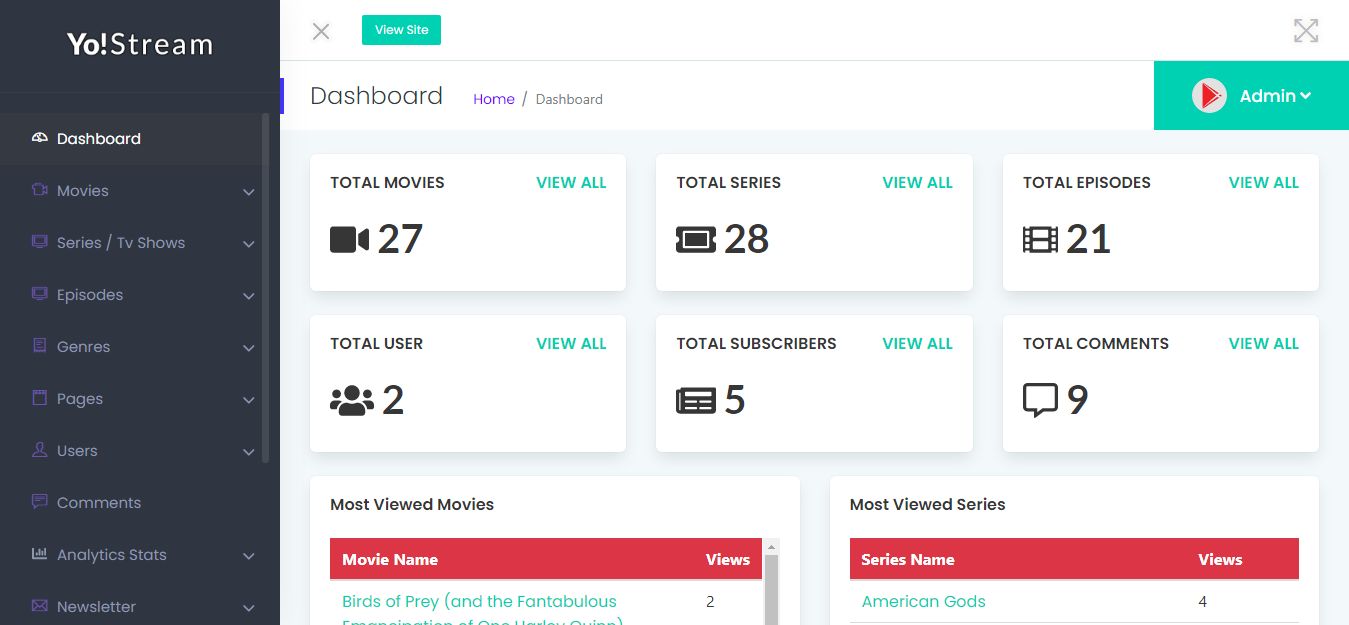The width and height of the screenshot is (1349, 625).
Task: View all under Total Subscribers
Action: click(x=917, y=344)
